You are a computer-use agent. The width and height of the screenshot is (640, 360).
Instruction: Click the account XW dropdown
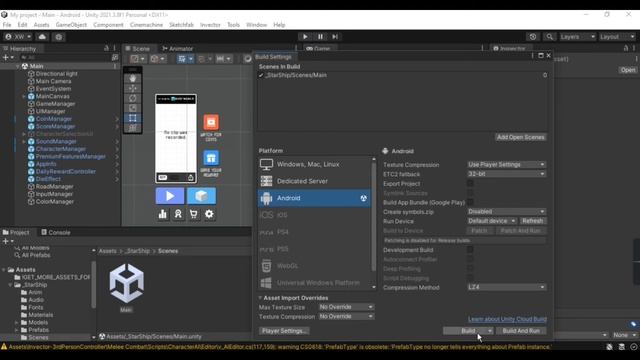[x=18, y=37]
